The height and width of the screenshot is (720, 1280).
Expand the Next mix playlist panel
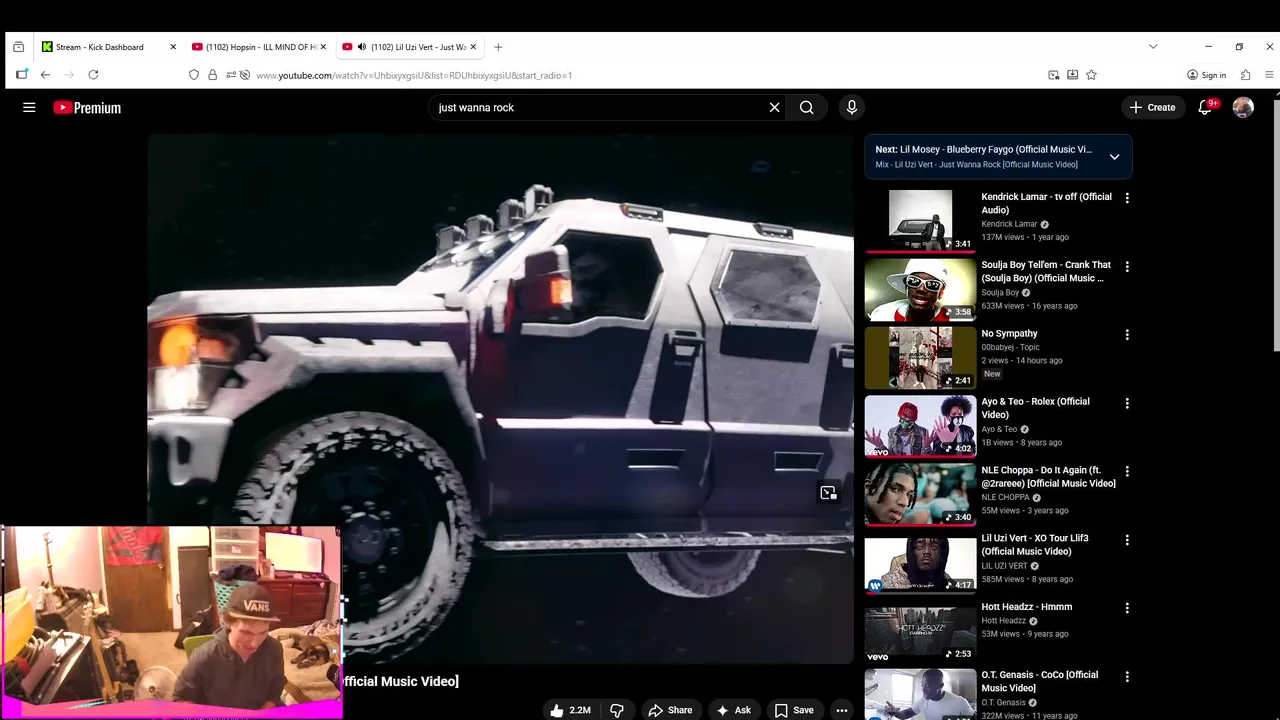[1114, 157]
